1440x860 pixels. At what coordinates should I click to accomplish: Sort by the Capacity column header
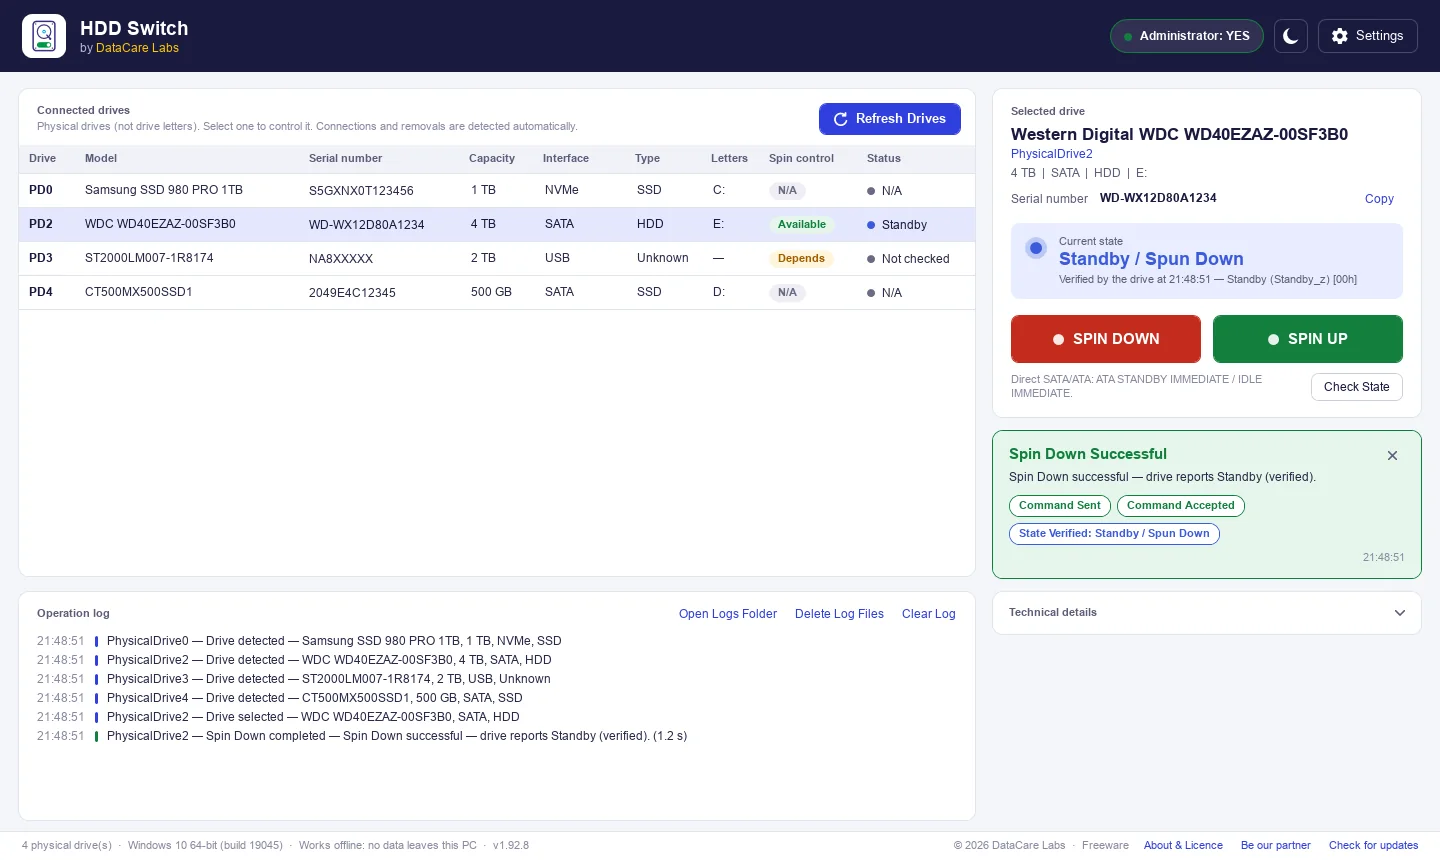coord(492,158)
